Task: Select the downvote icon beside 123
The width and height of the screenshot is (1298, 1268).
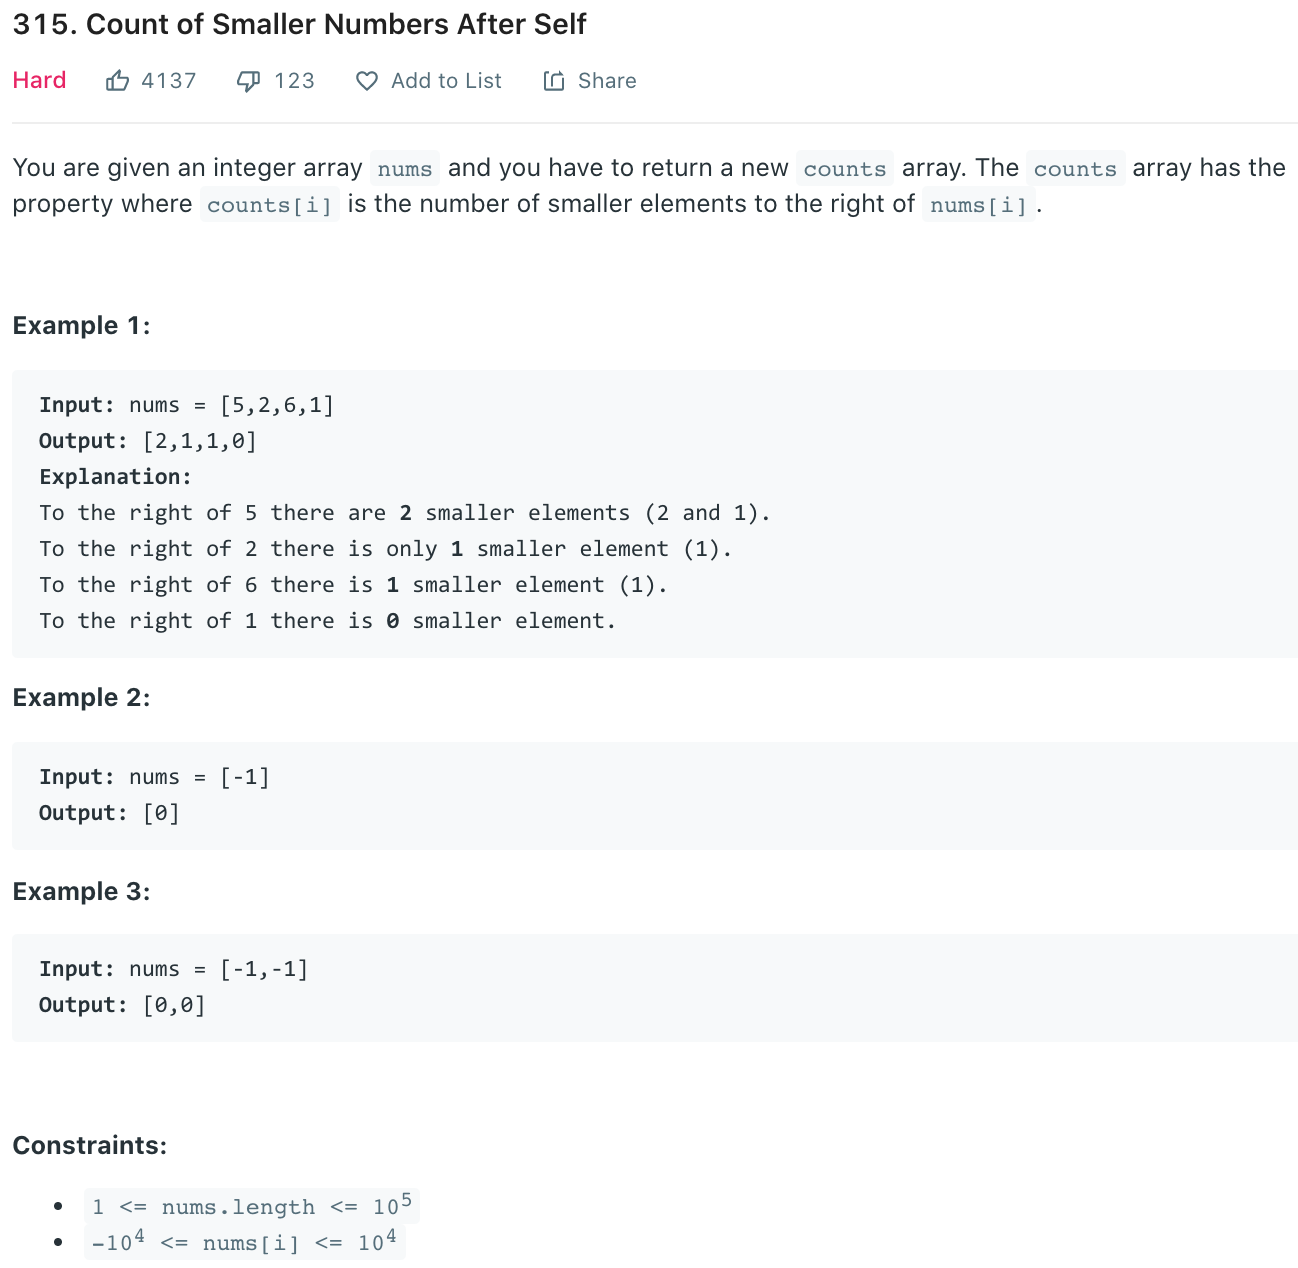Action: 248,80
